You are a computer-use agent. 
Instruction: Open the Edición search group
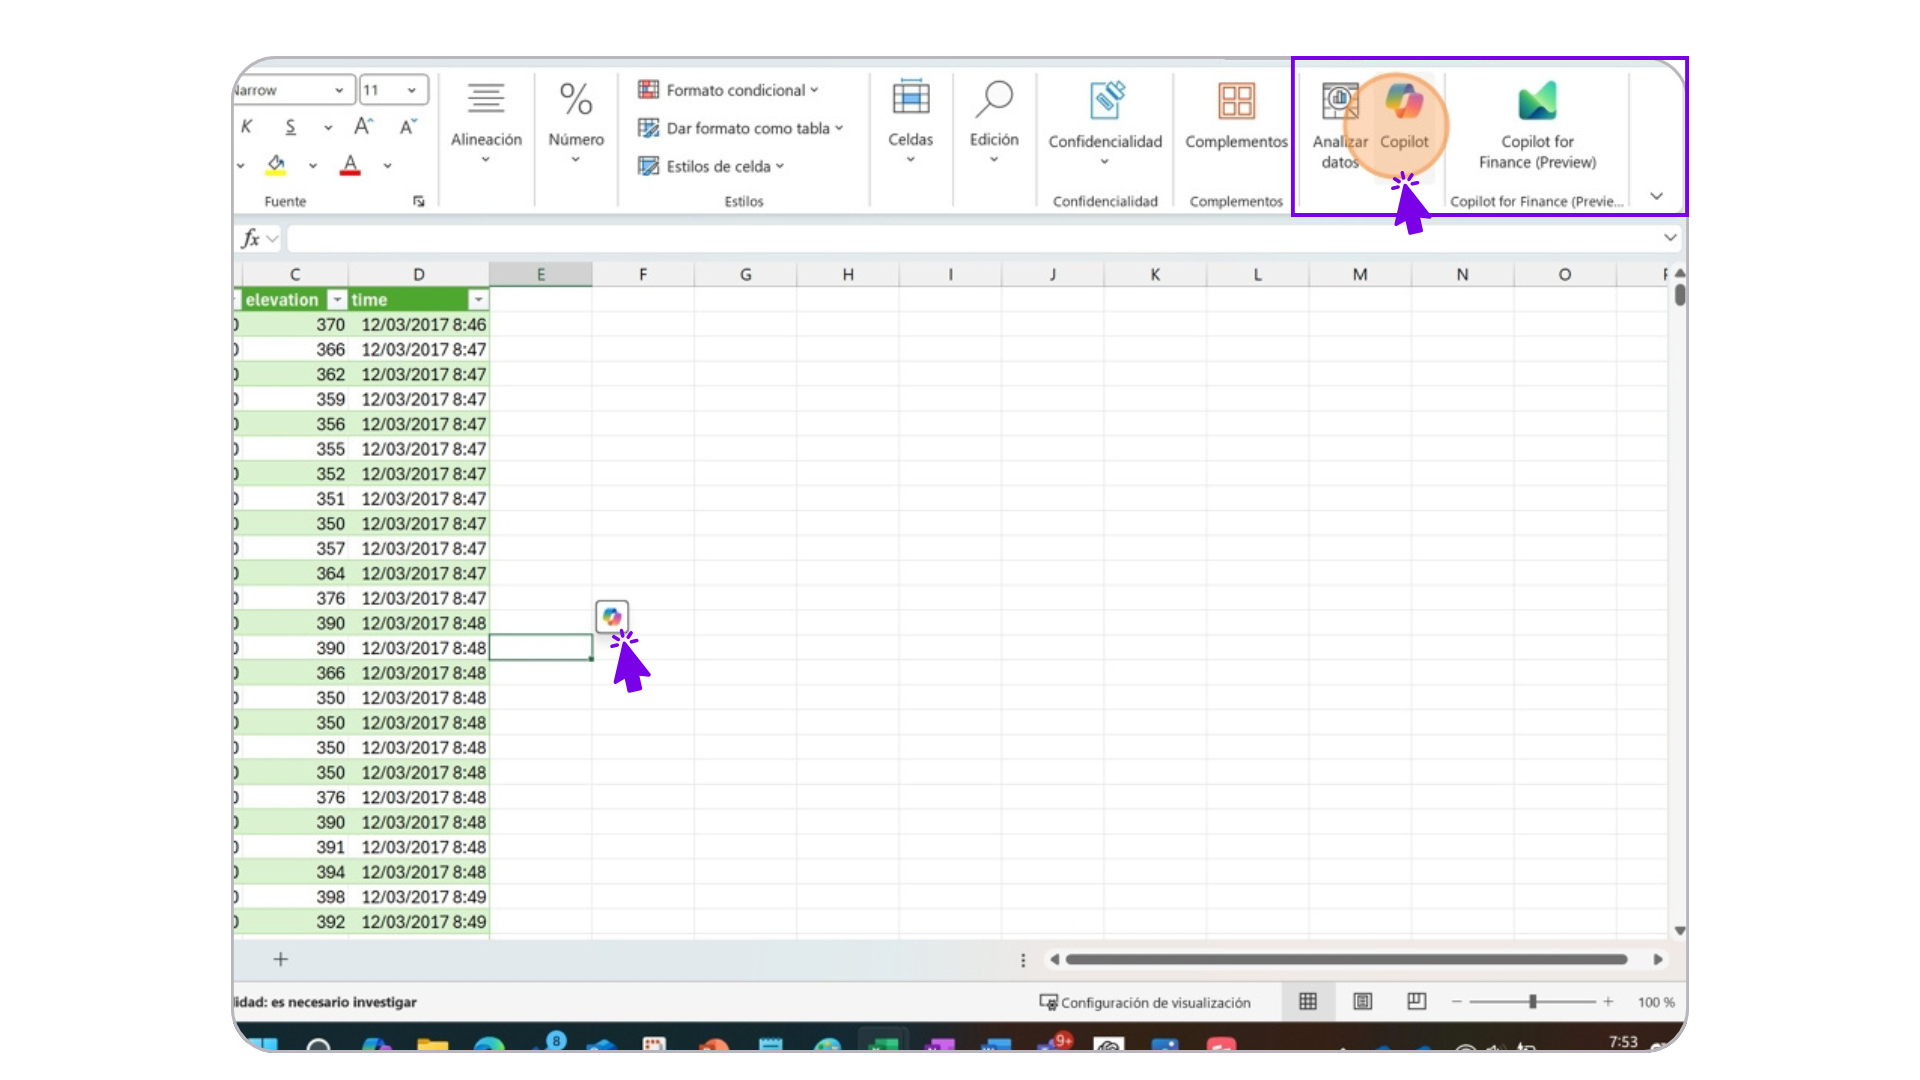point(994,121)
